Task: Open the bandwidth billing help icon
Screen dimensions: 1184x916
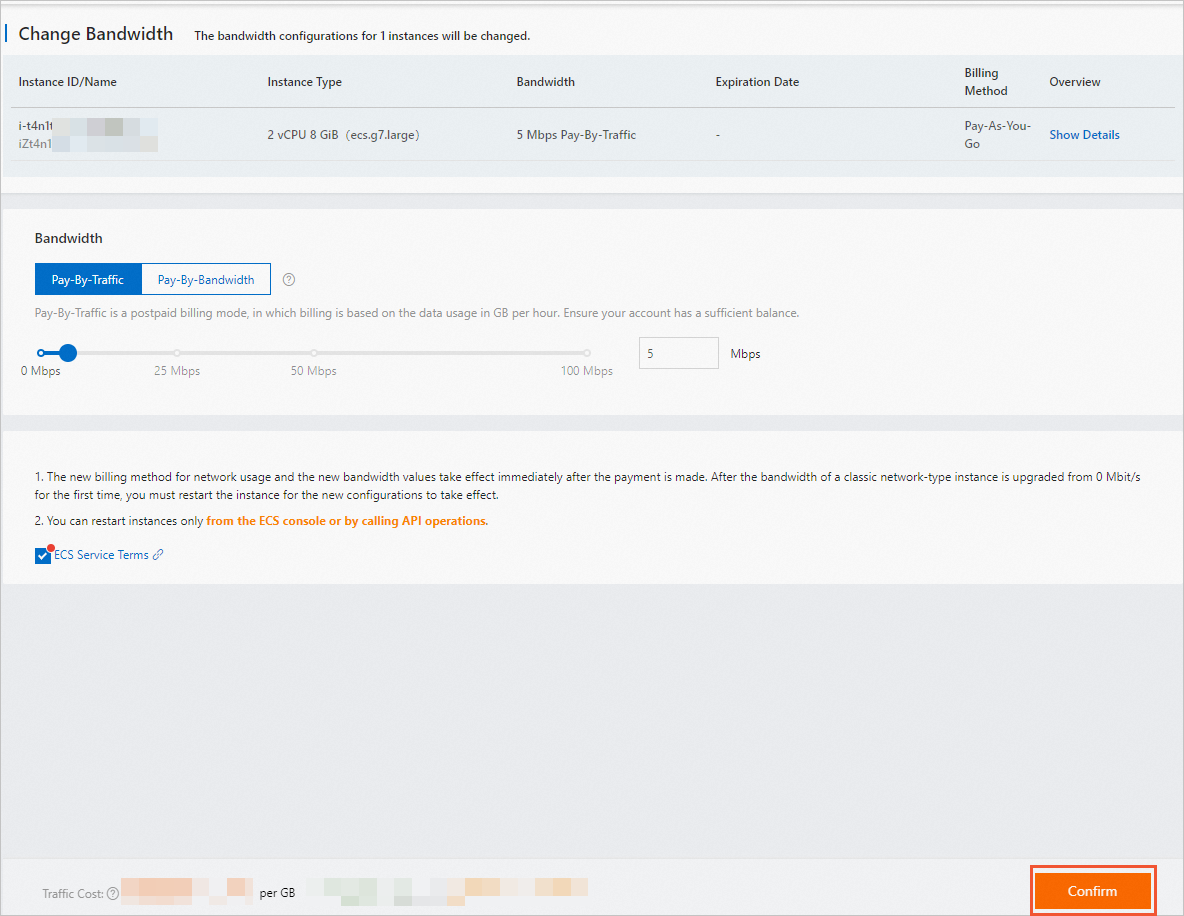Action: coord(288,280)
